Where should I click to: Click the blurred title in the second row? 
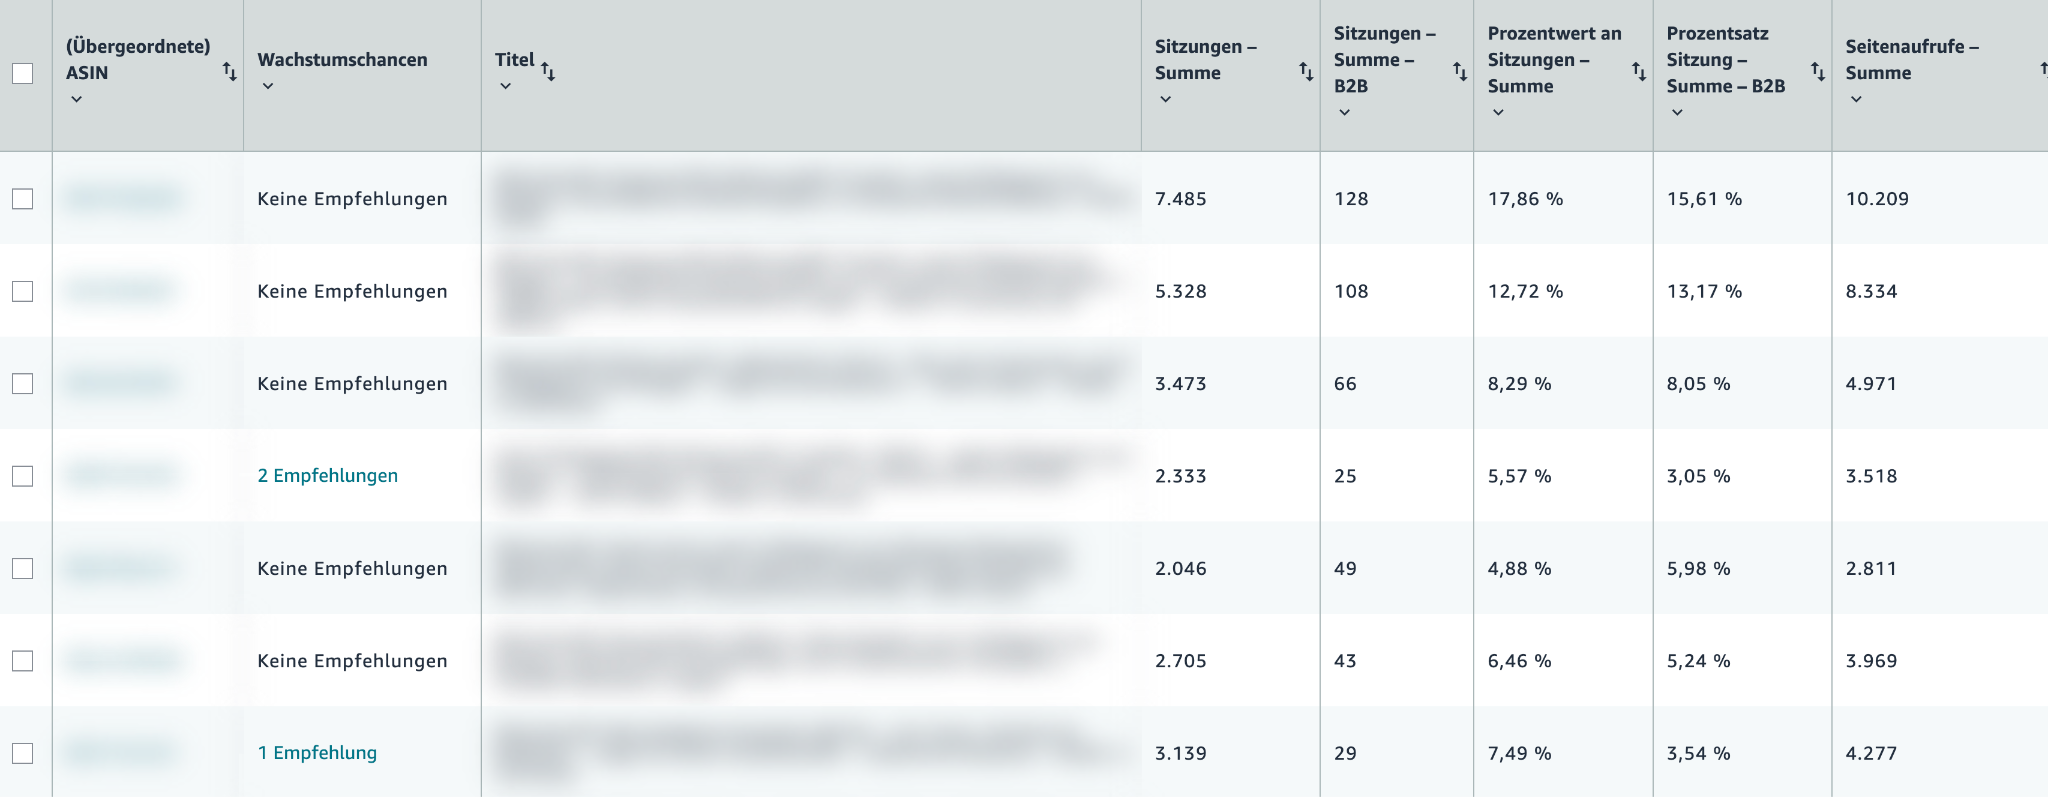[800, 290]
